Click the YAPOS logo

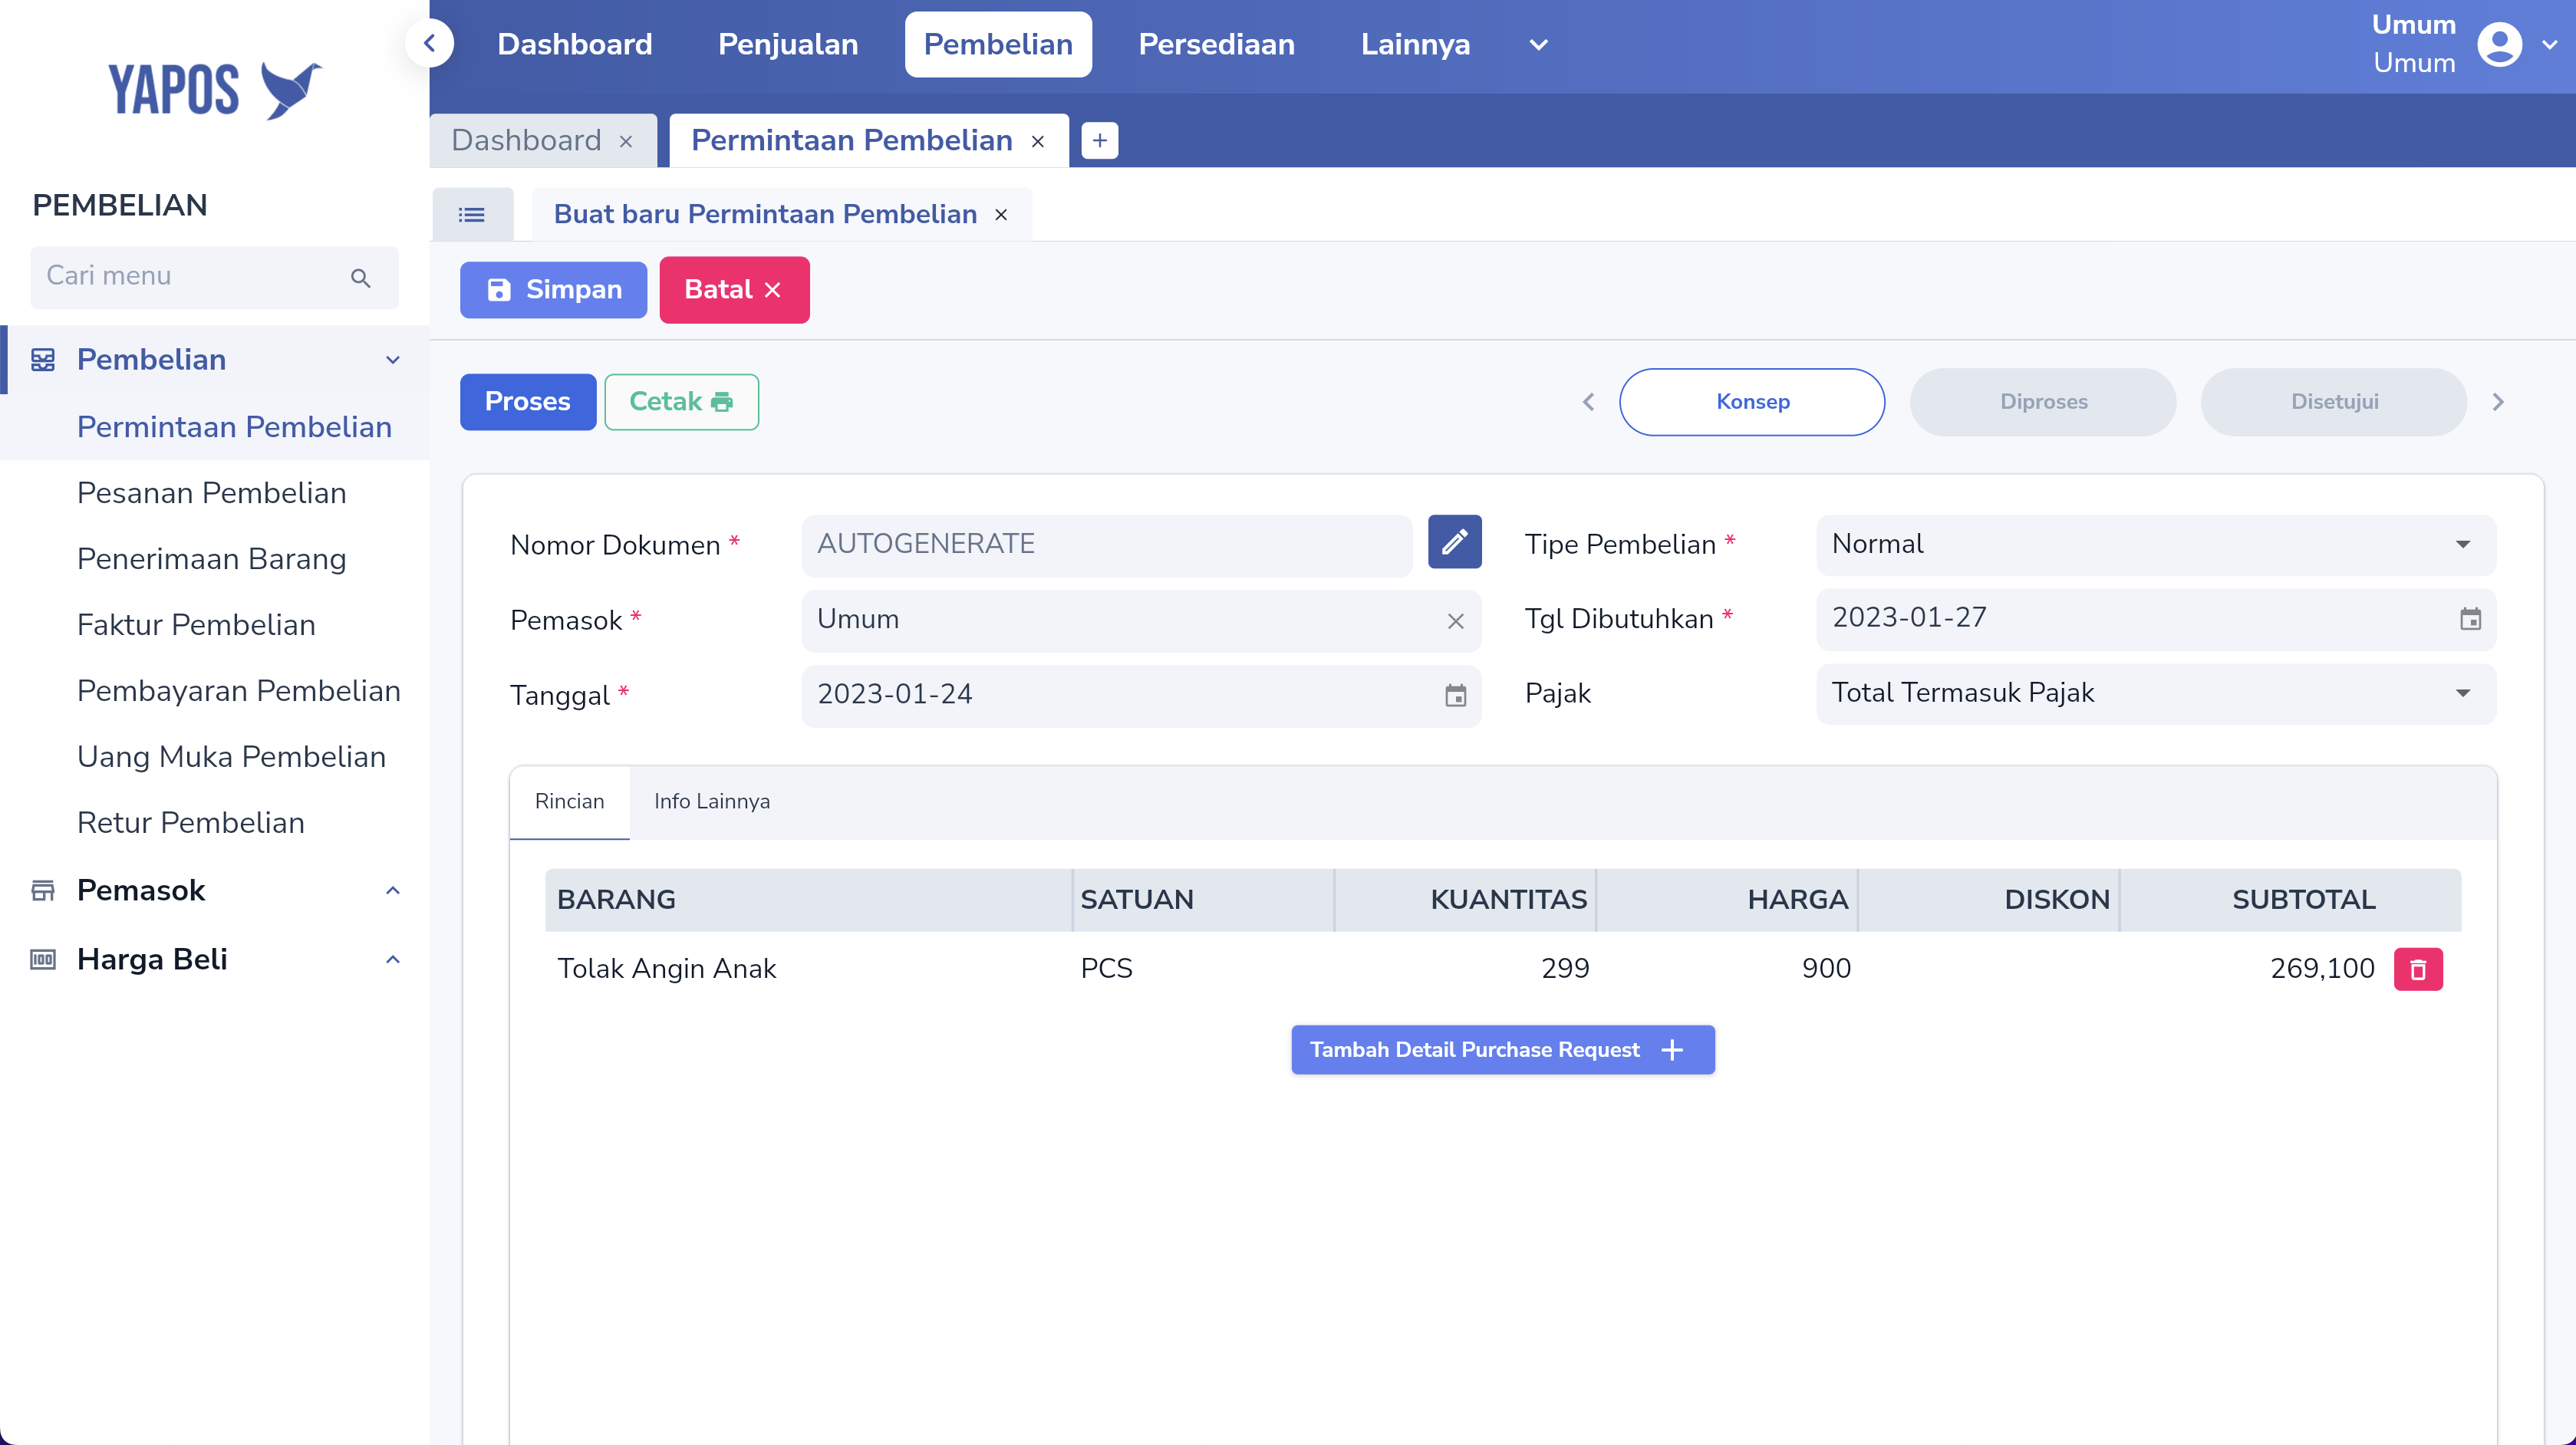coord(215,90)
